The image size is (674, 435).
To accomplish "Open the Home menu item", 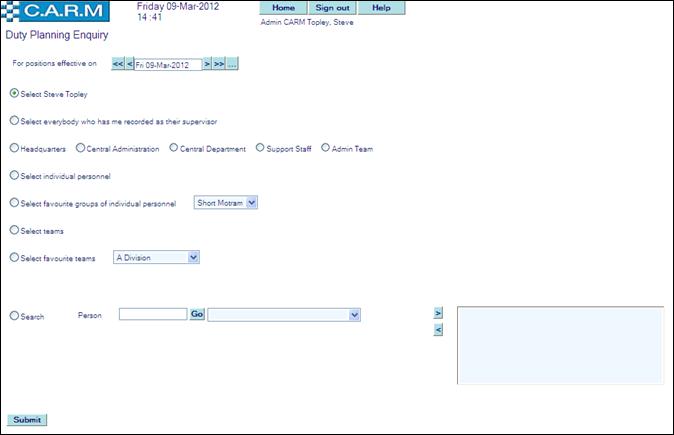I will pos(283,8).
